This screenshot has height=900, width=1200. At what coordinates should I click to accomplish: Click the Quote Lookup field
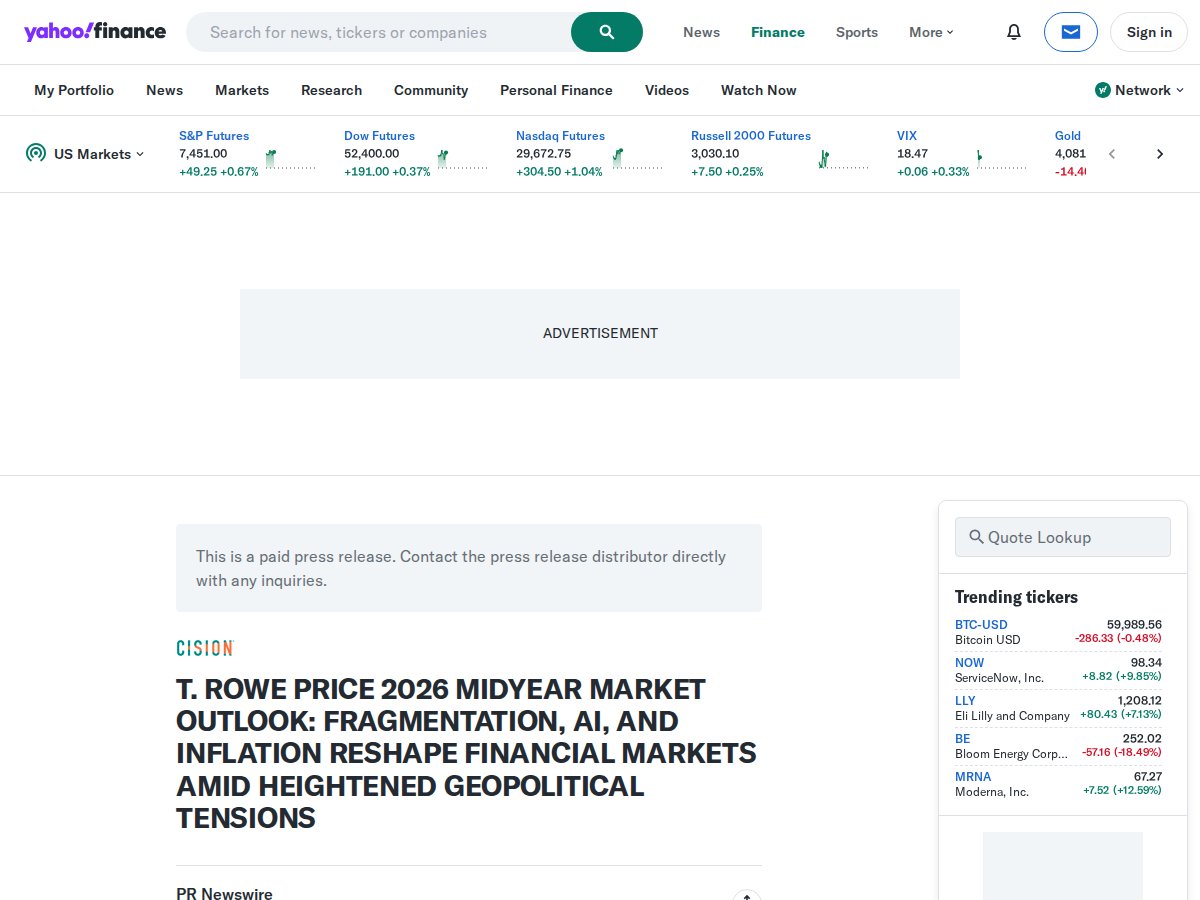point(1062,537)
